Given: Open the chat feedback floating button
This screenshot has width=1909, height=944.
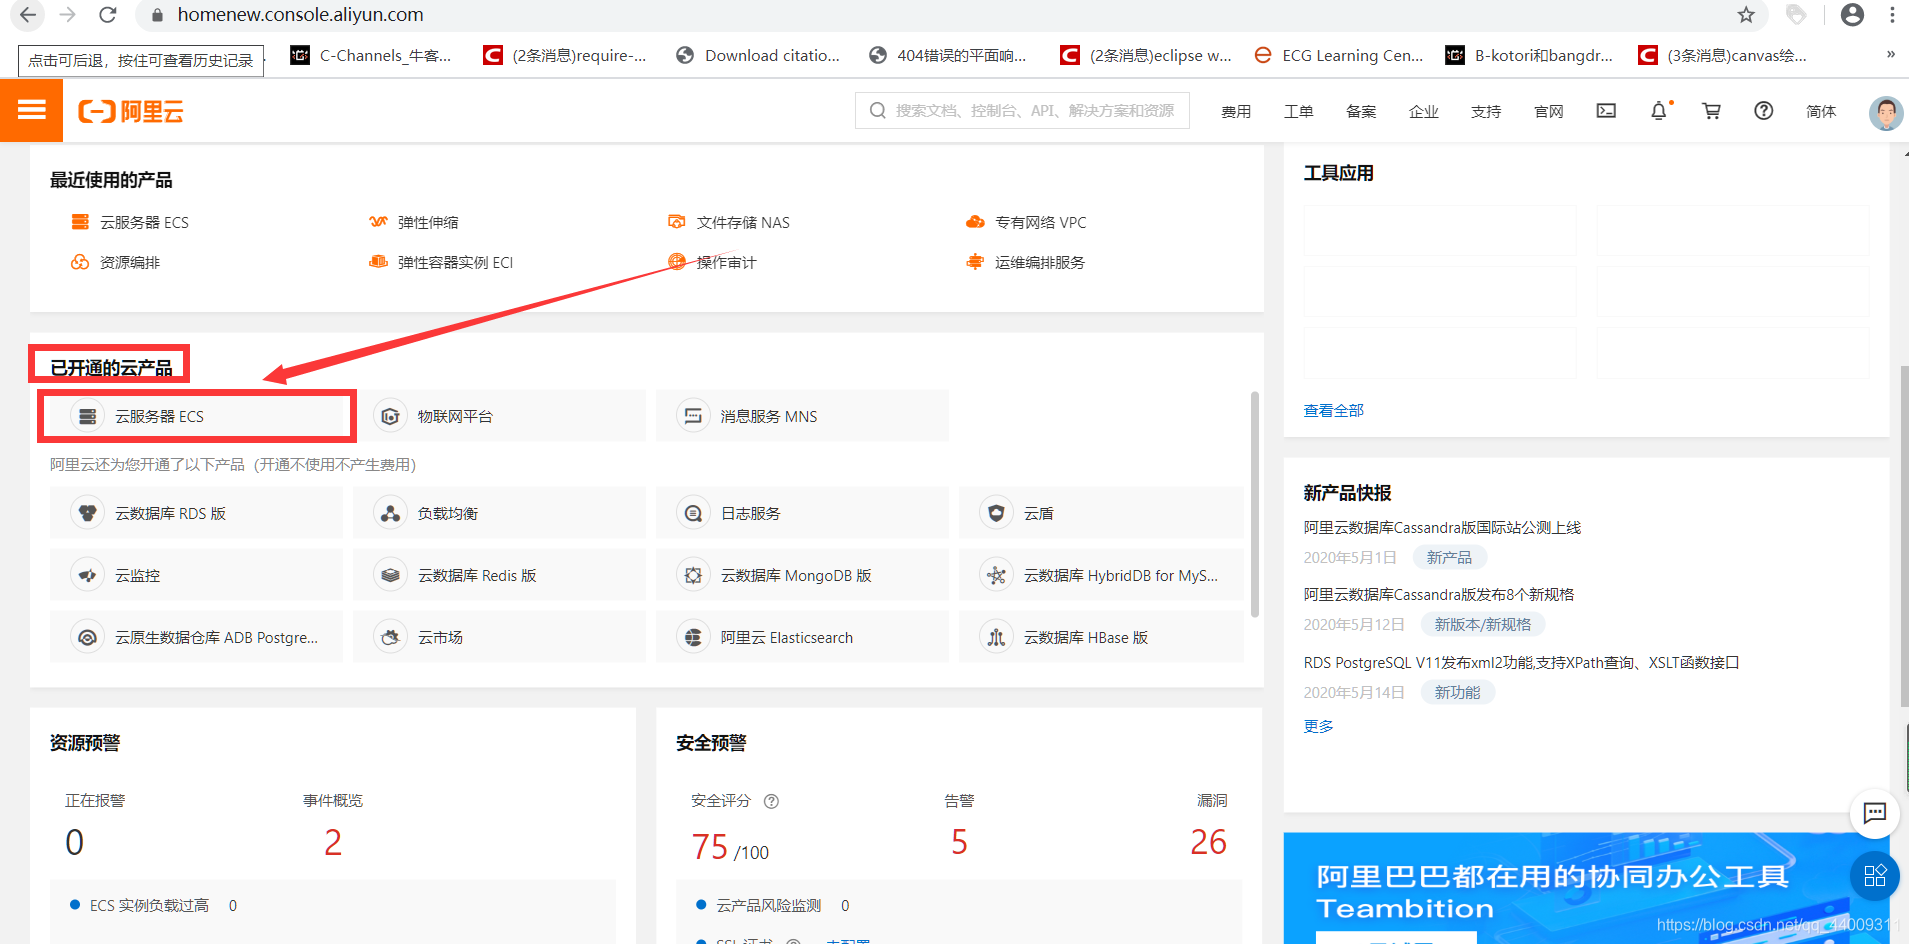Looking at the screenshot, I should 1875,813.
